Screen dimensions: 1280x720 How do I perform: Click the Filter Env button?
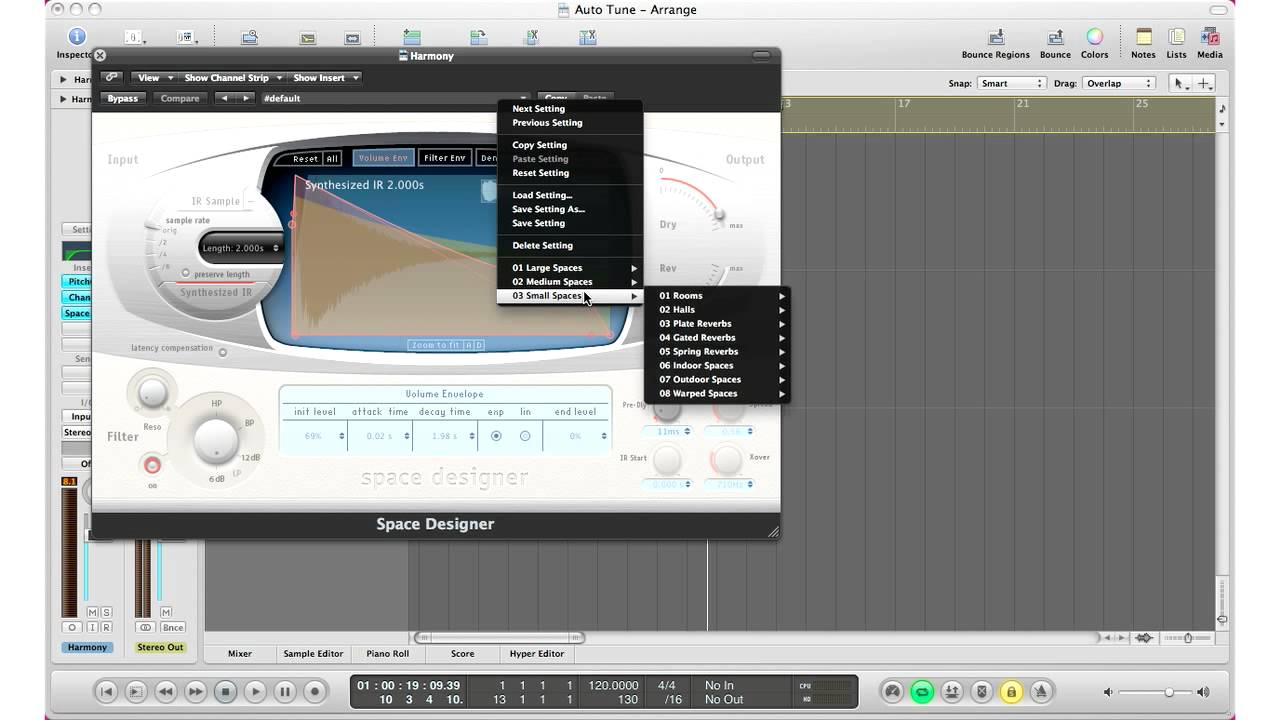tap(444, 158)
